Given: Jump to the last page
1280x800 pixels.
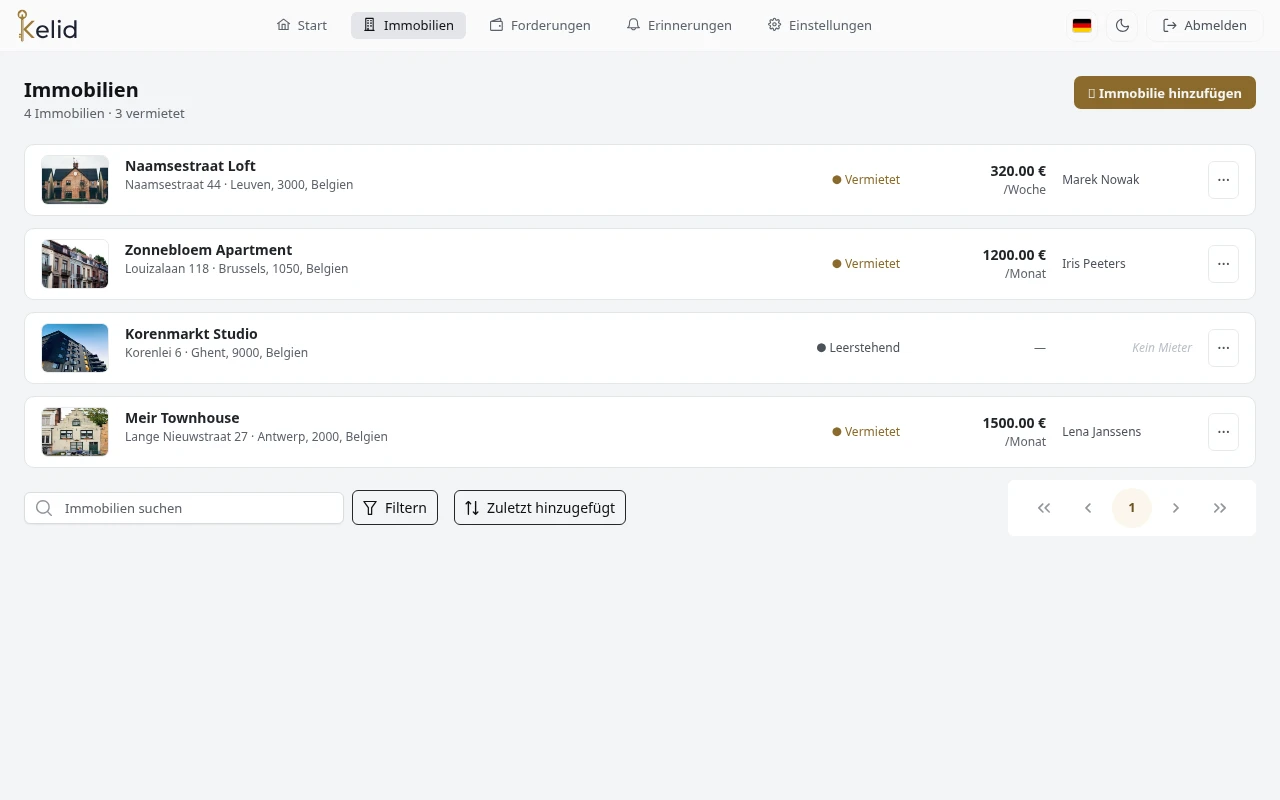Looking at the screenshot, I should point(1220,508).
